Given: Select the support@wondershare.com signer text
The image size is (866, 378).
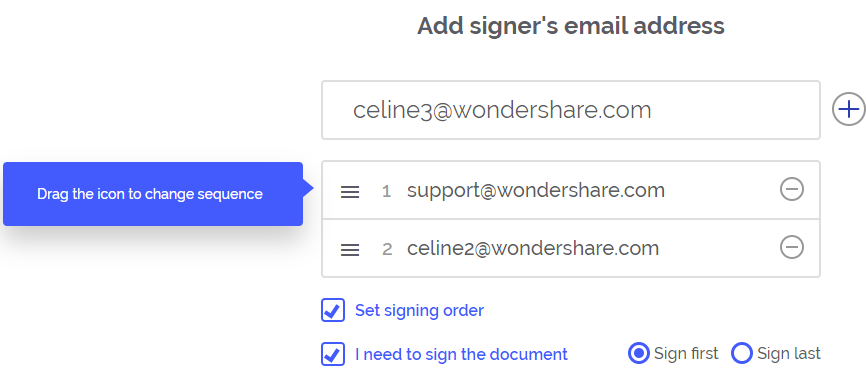Looking at the screenshot, I should coord(536,190).
